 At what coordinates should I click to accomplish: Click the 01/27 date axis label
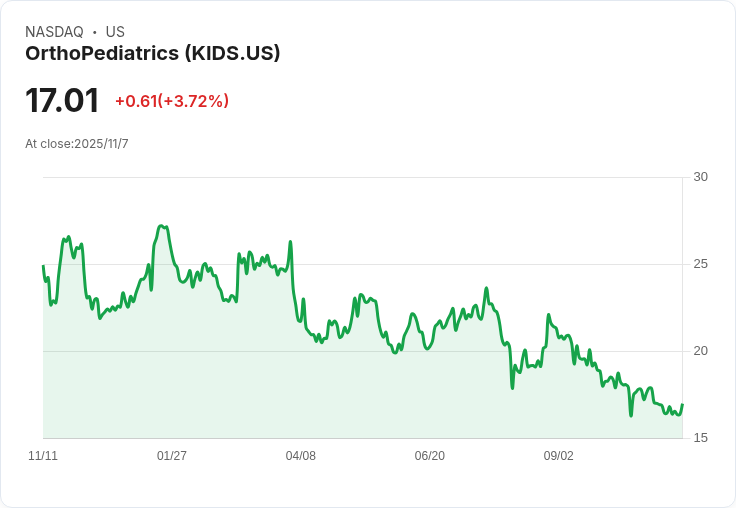point(172,456)
